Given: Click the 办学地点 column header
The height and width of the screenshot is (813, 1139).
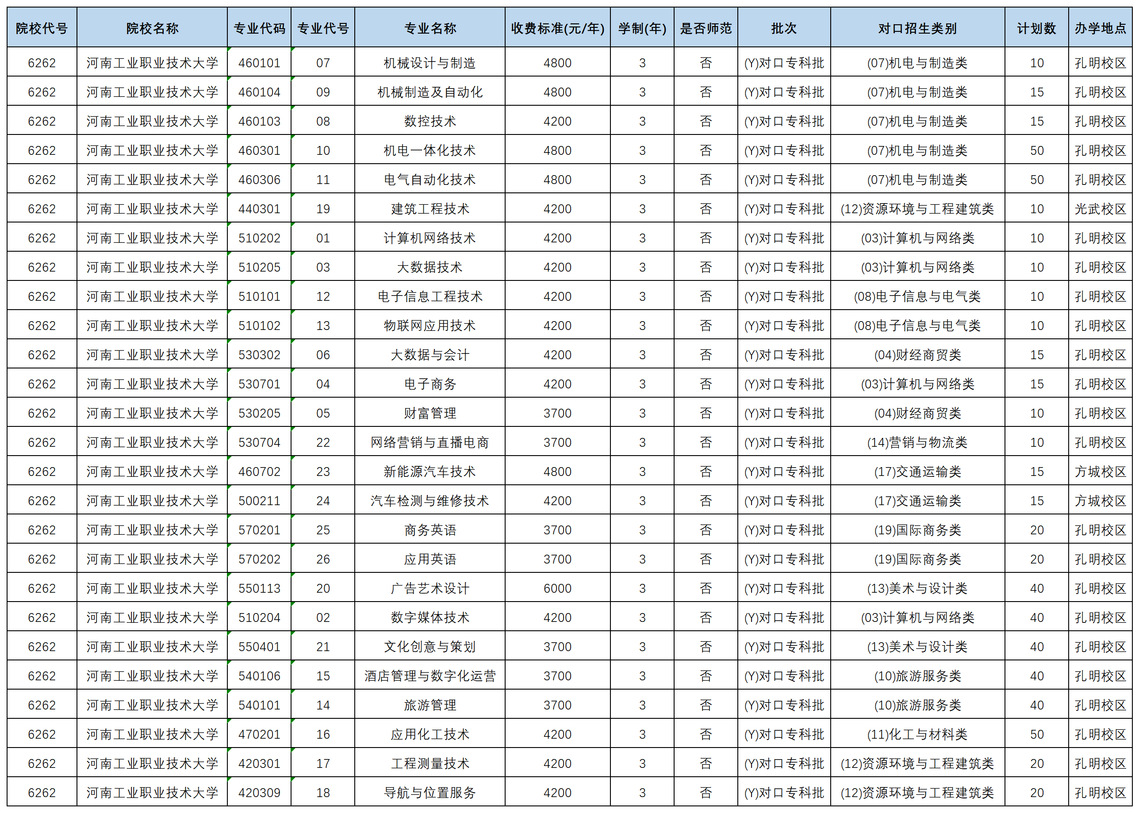Looking at the screenshot, I should (1100, 29).
